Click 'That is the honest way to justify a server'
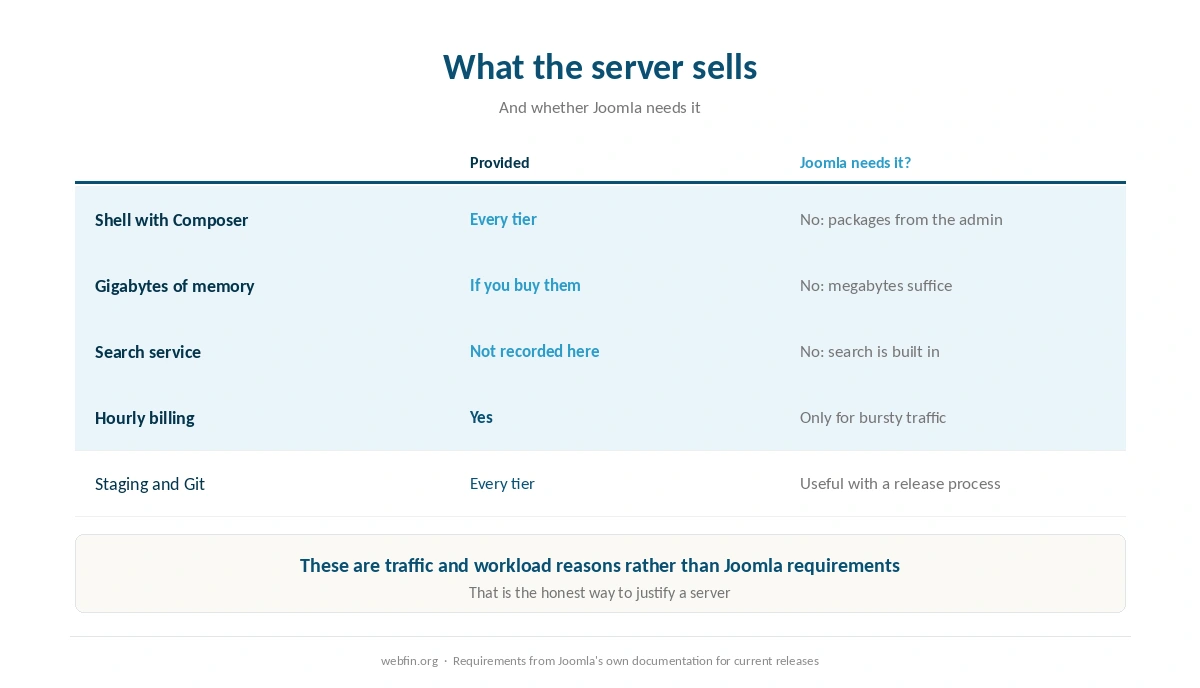Viewport: 1200px width, 688px height. [600, 593]
